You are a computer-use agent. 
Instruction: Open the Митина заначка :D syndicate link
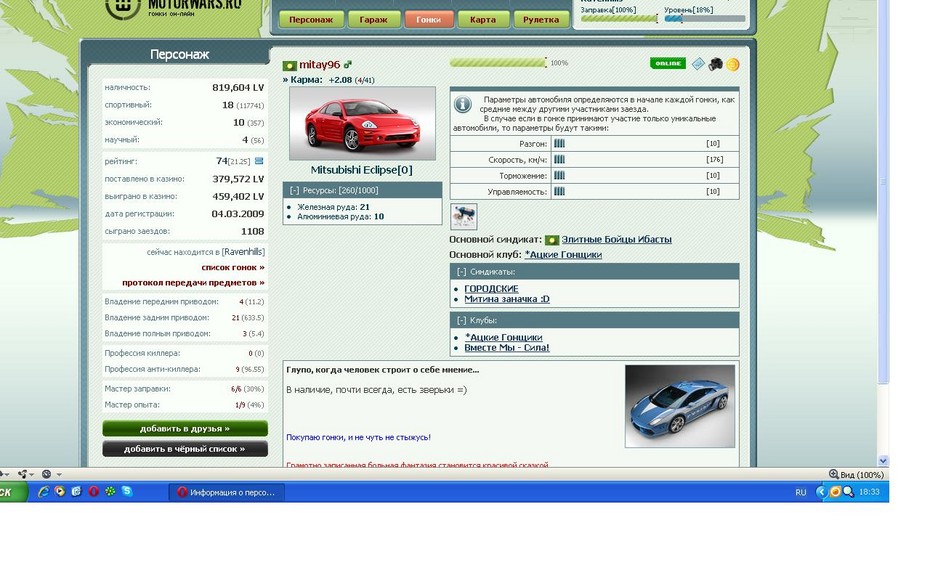[x=507, y=299]
